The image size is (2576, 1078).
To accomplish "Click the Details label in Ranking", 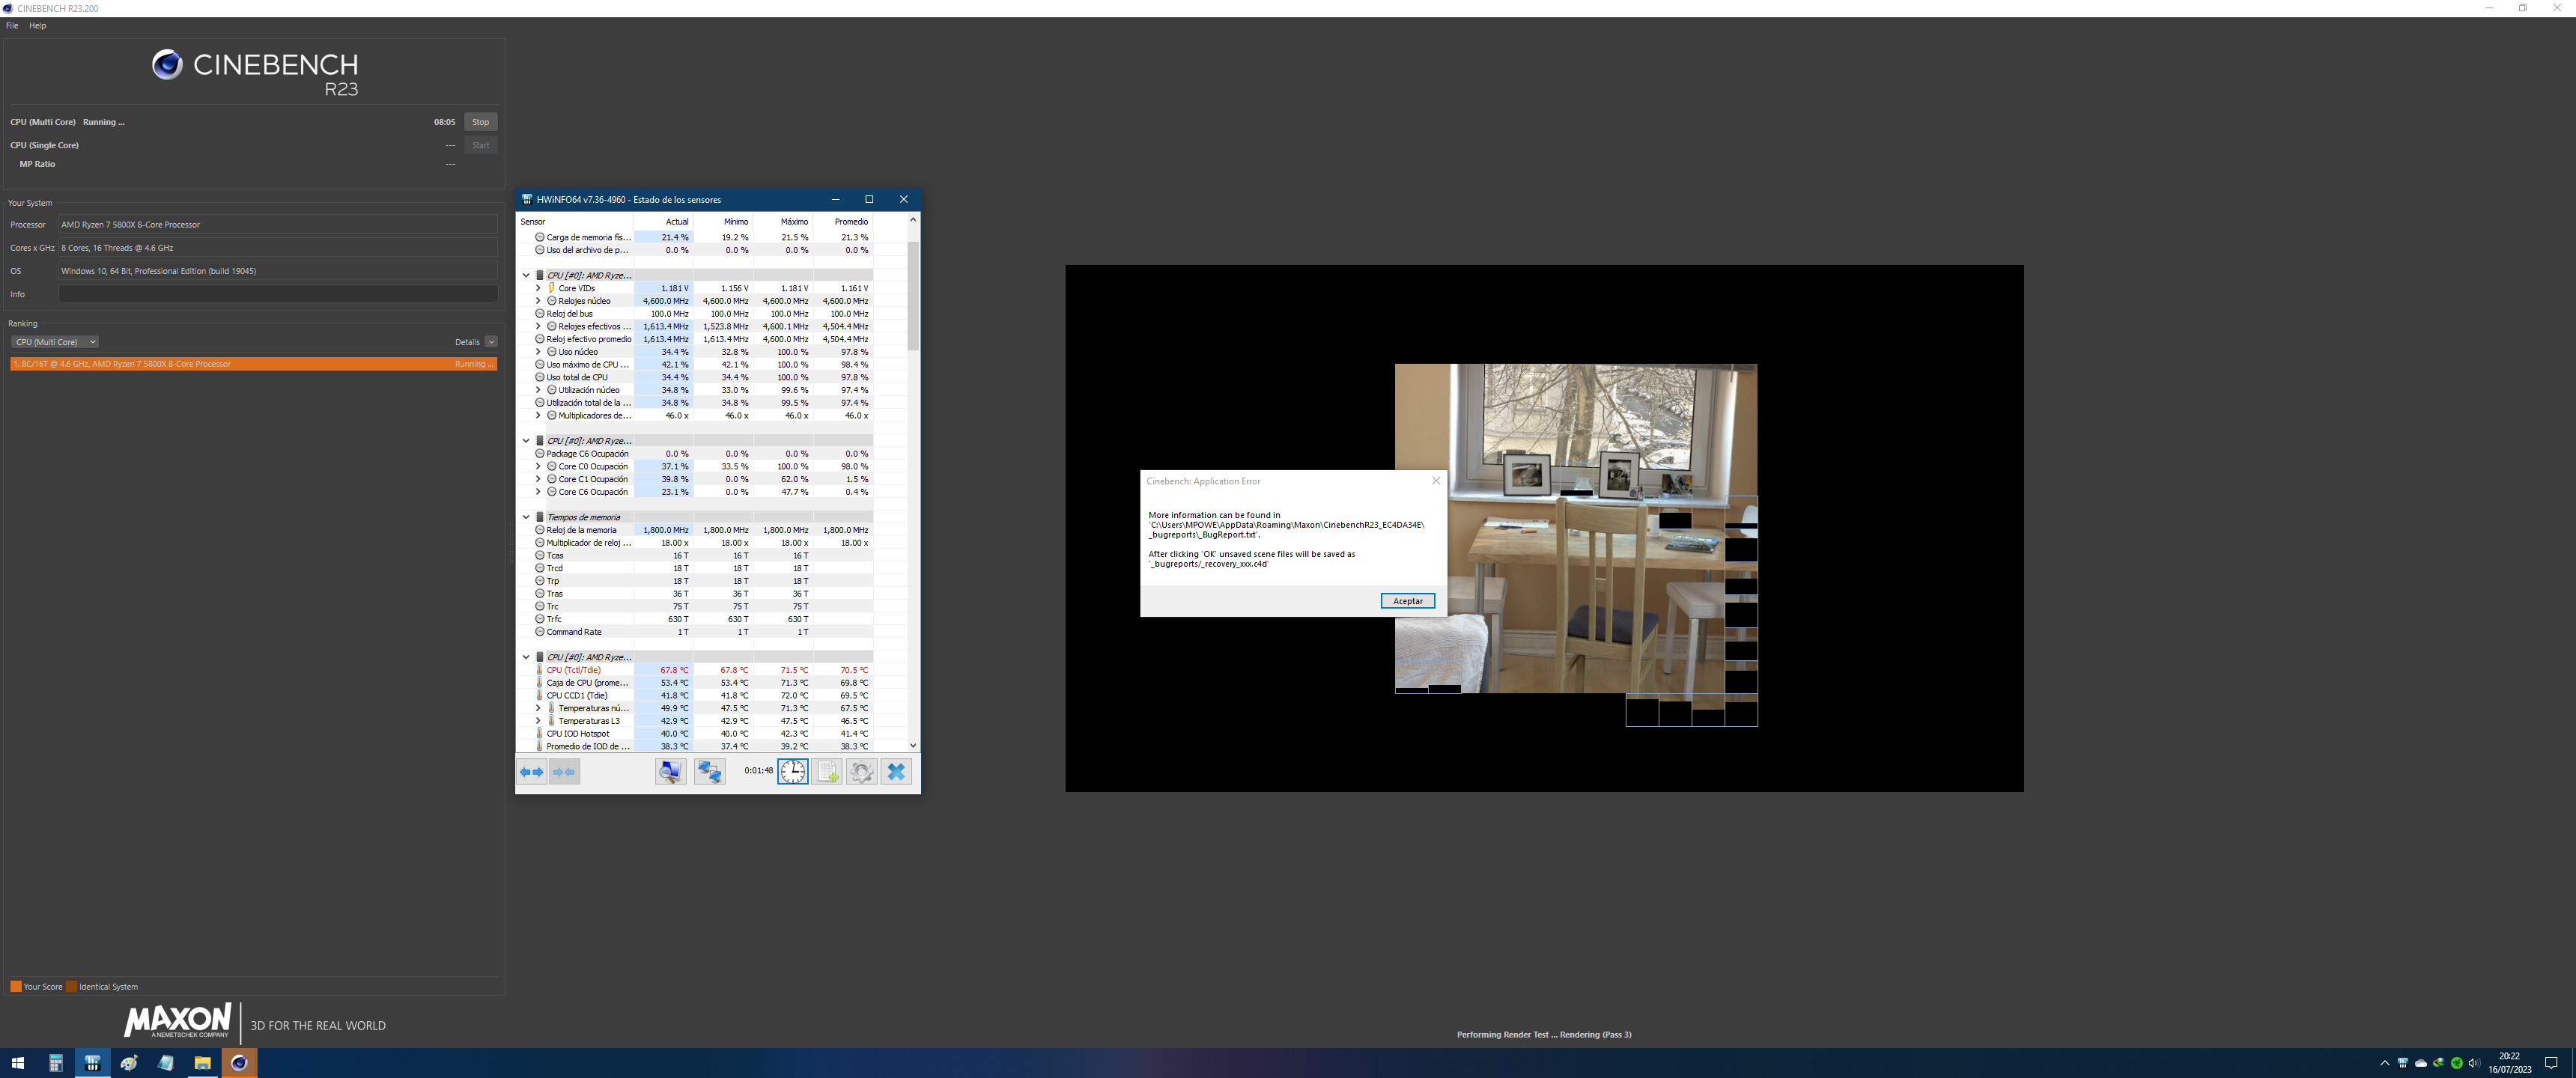I will pyautogui.click(x=467, y=342).
